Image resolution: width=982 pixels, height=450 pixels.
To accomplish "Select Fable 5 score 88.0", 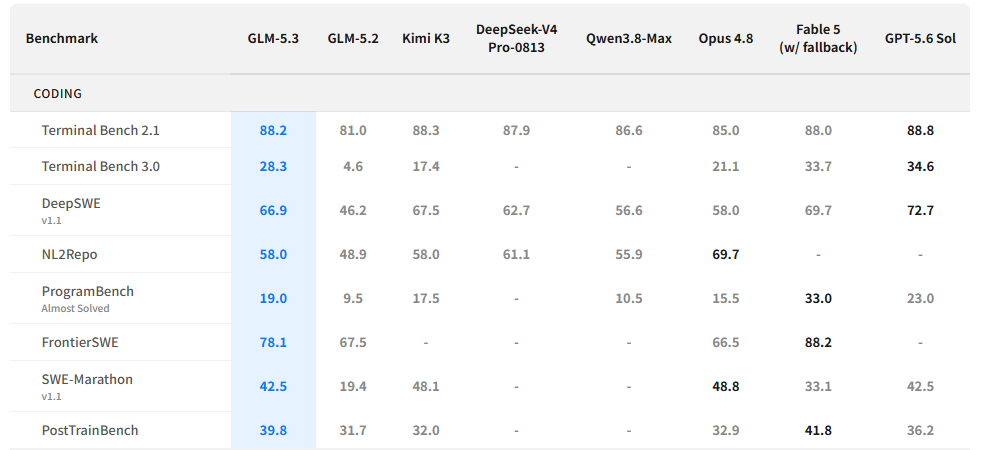I will [819, 130].
